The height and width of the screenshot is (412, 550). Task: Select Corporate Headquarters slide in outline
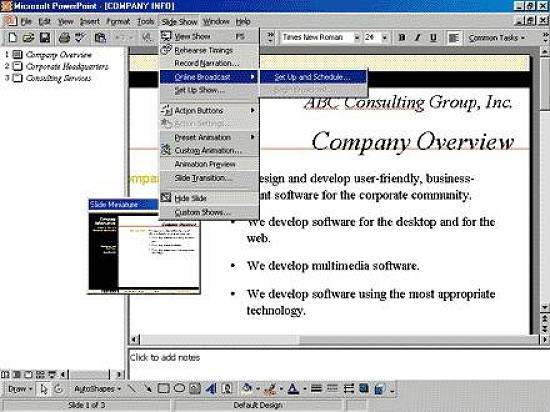67,66
